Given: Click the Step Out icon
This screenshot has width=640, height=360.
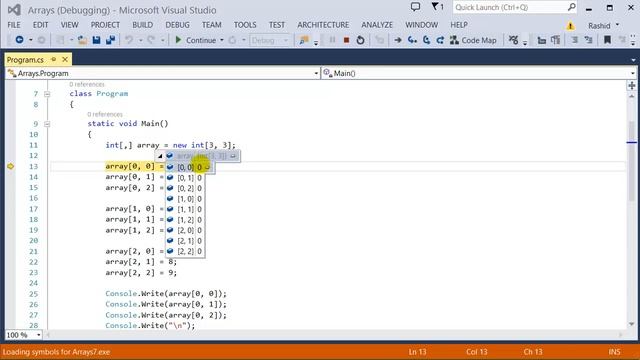Looking at the screenshot, I should coord(440,40).
